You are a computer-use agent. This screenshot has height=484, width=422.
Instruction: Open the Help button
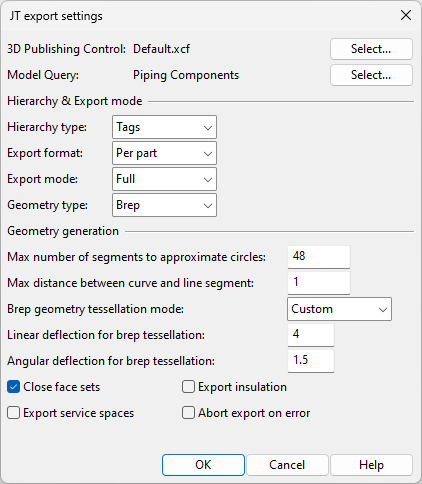point(371,465)
